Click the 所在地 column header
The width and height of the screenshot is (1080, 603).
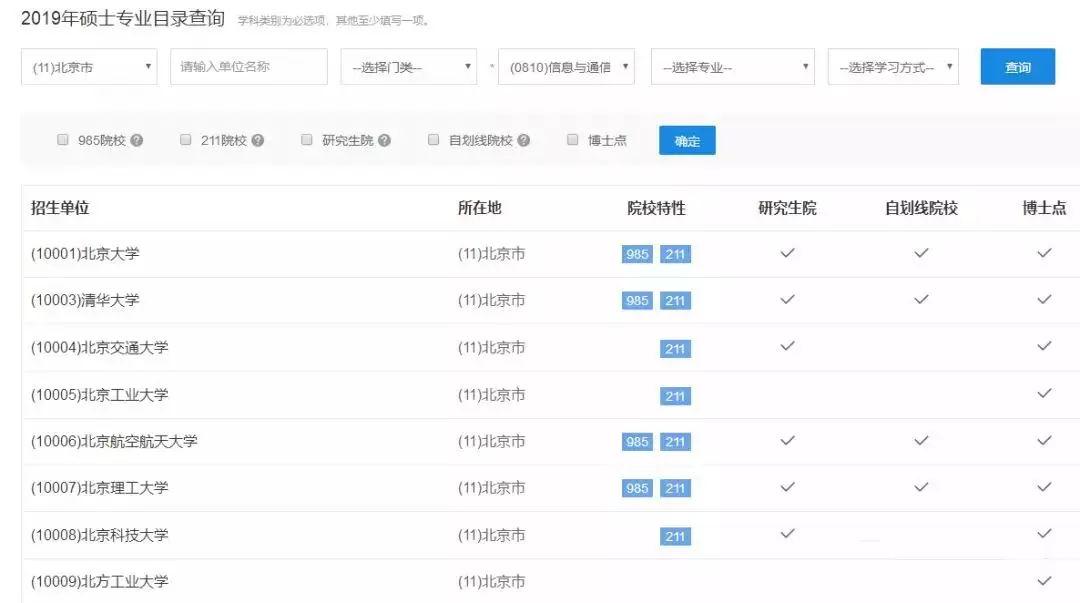click(479, 208)
